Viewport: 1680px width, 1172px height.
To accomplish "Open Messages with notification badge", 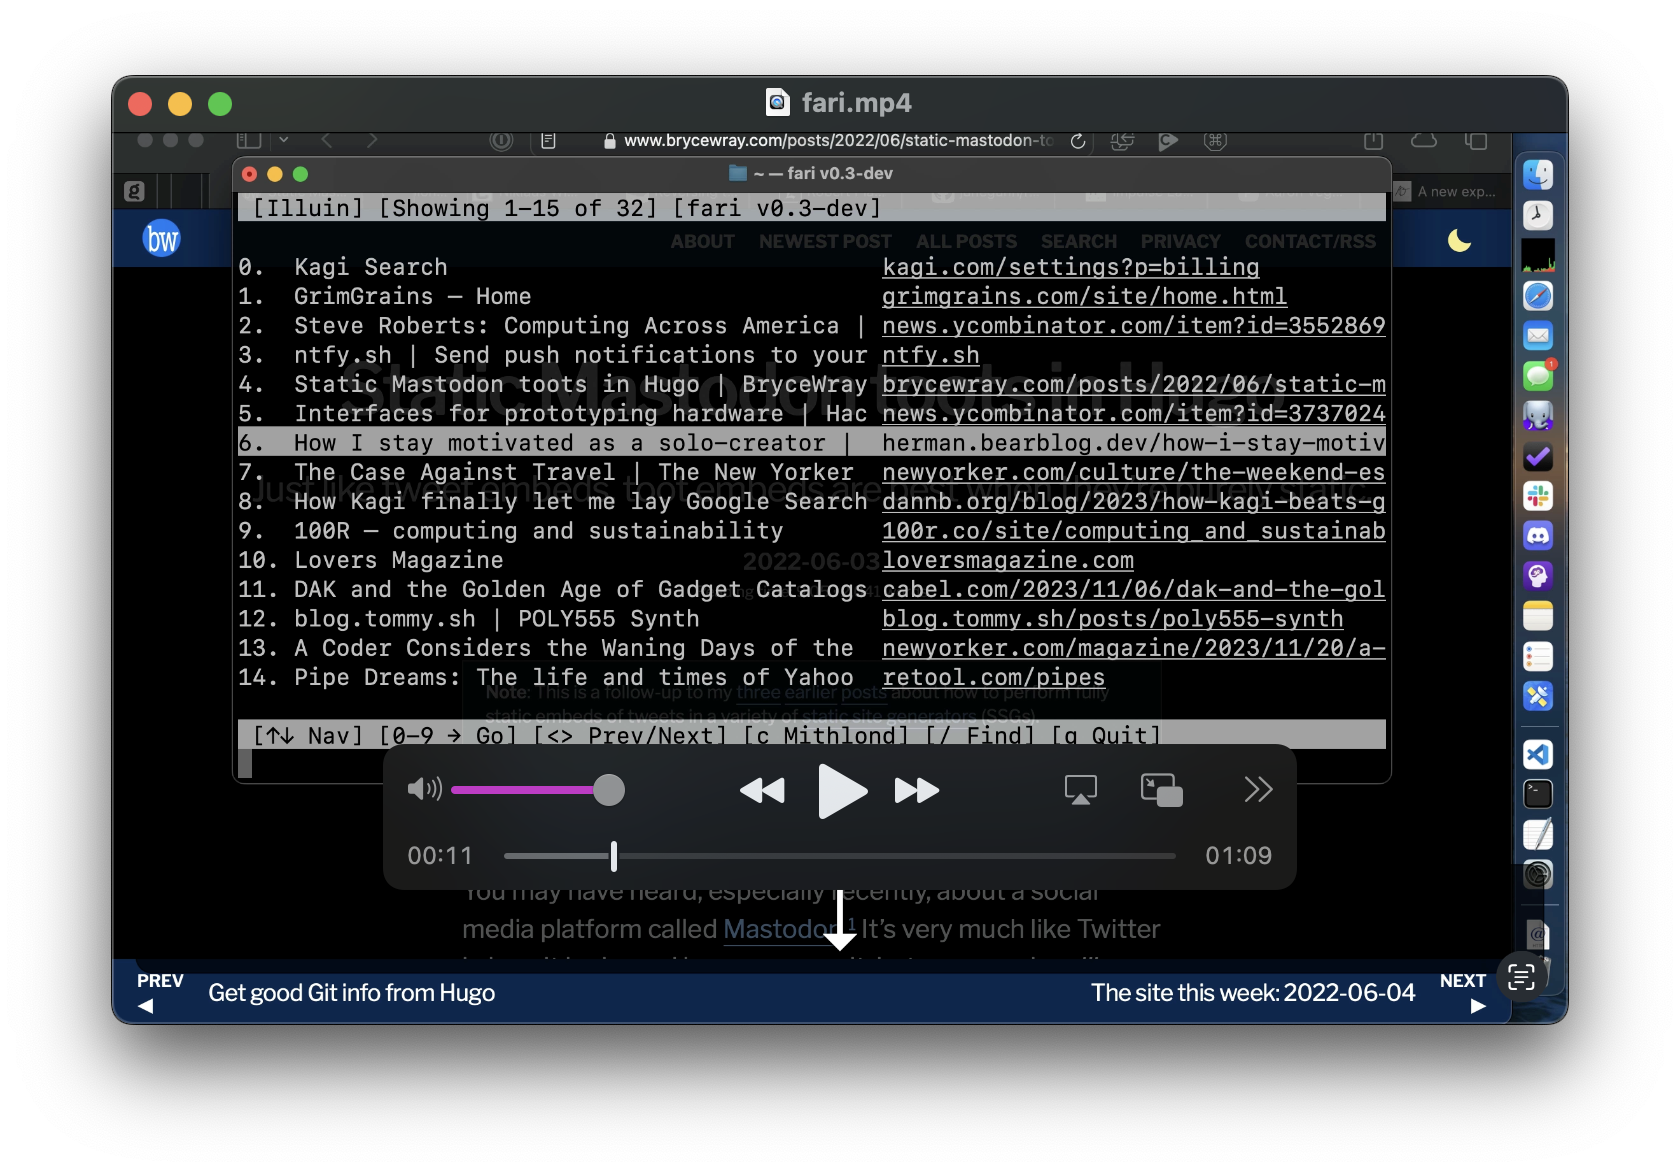I will pyautogui.click(x=1538, y=376).
